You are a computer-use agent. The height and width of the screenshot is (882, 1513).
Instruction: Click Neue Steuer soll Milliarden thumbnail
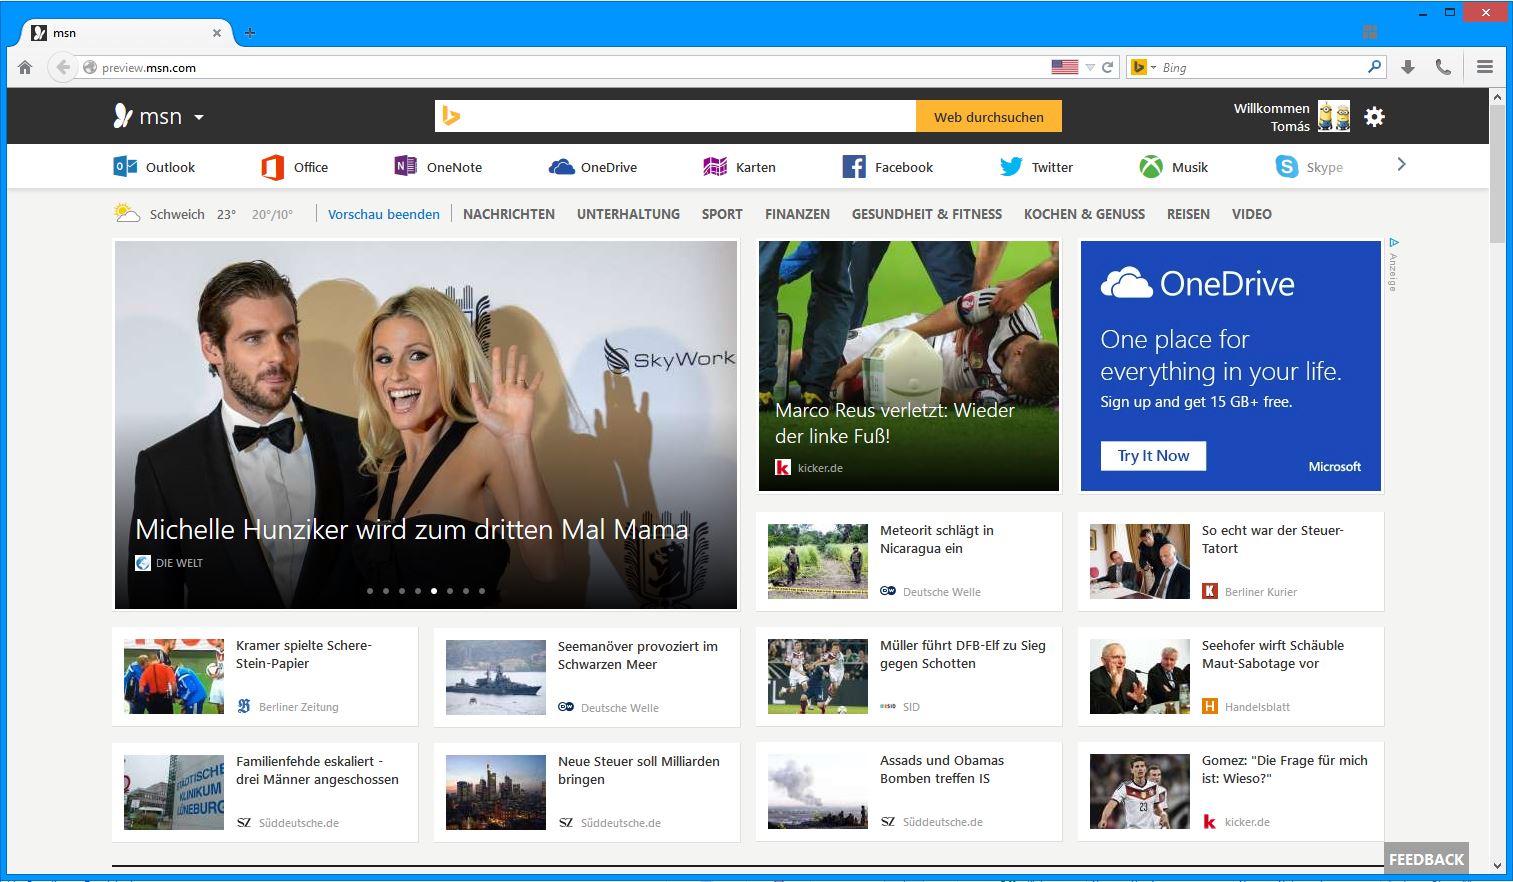(496, 792)
